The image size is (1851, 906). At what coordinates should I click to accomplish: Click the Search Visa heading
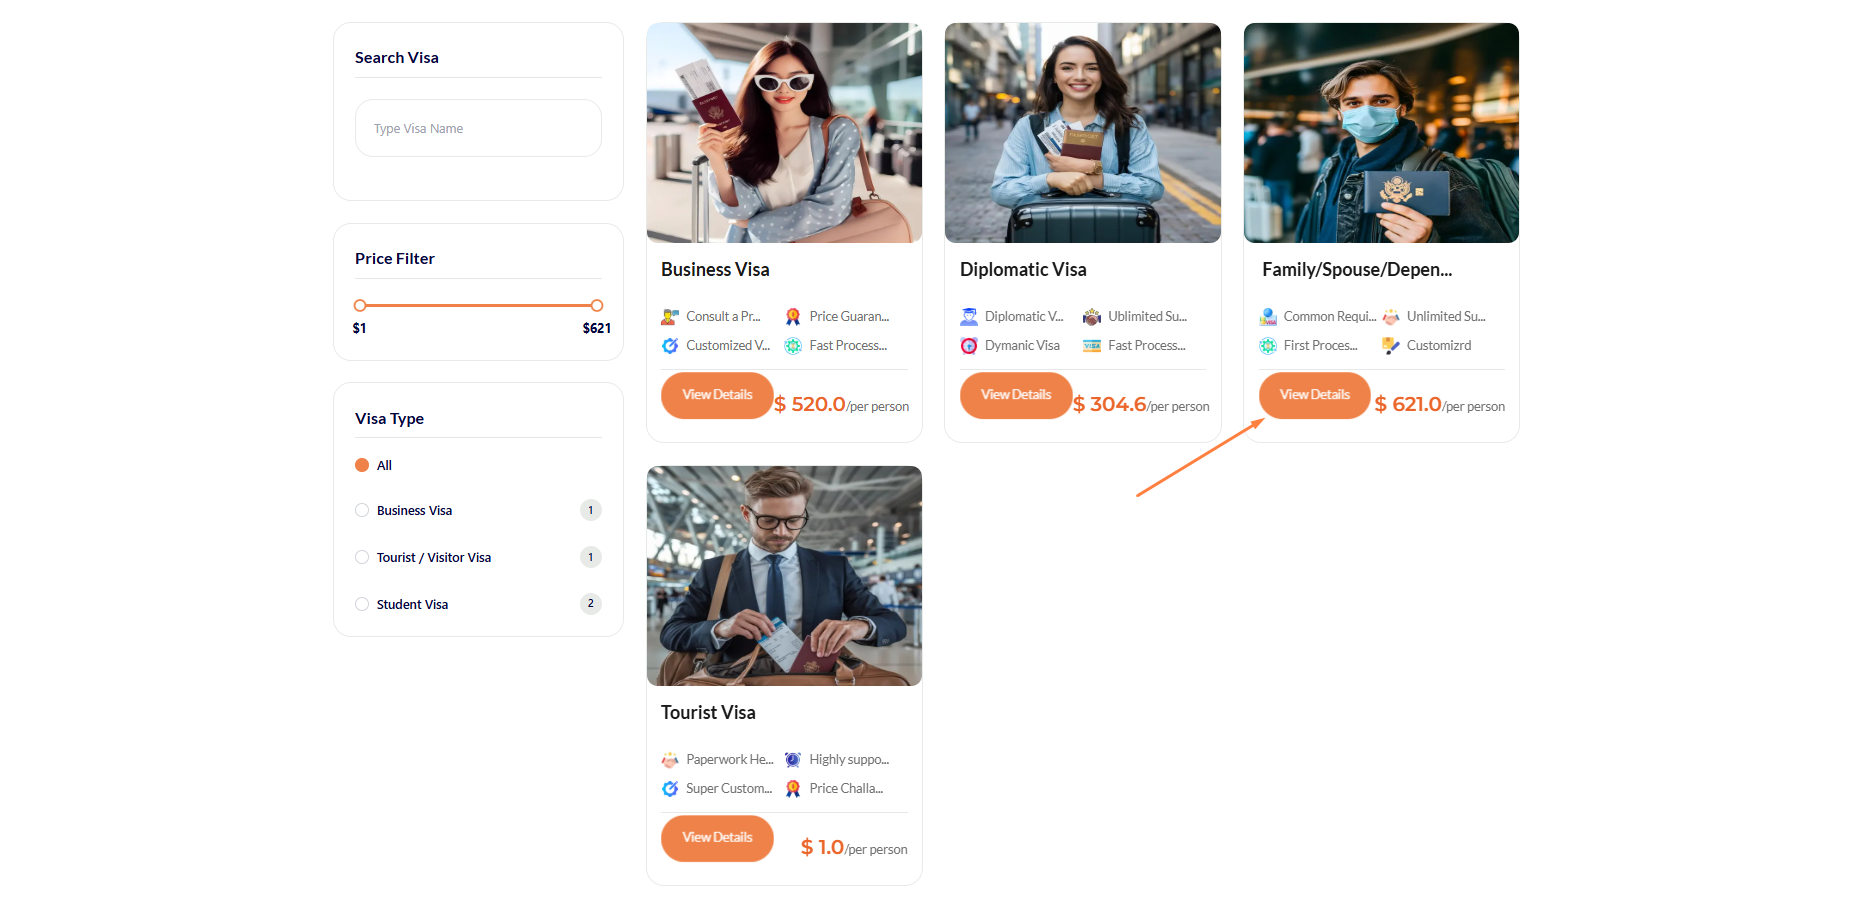(397, 58)
